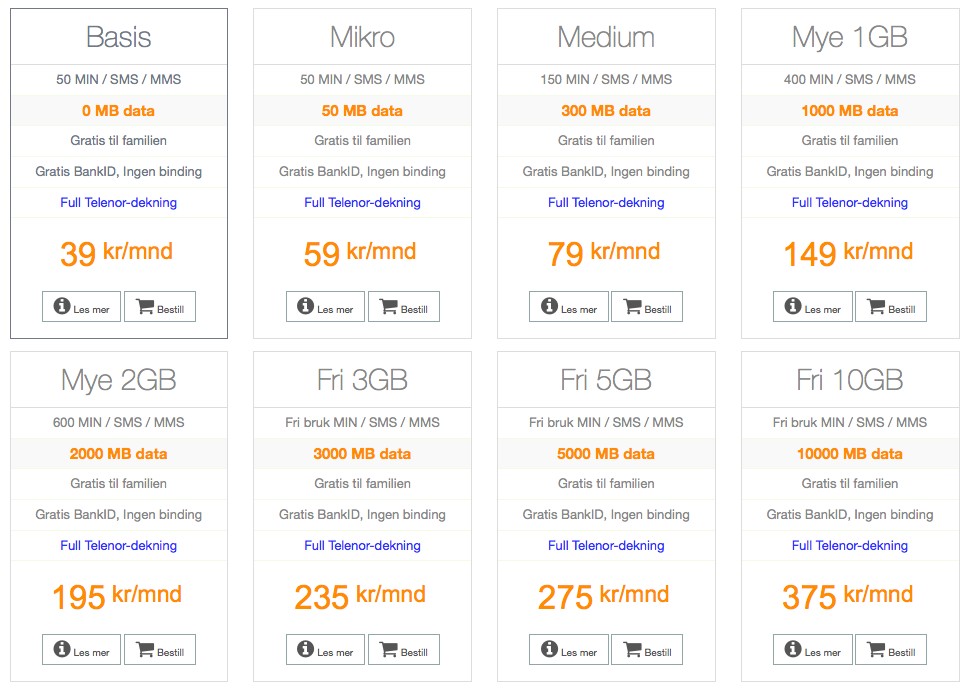Open Full Telenor-dekning link under Mye 2GB
The width and height of the screenshot is (968, 692).
click(x=119, y=546)
